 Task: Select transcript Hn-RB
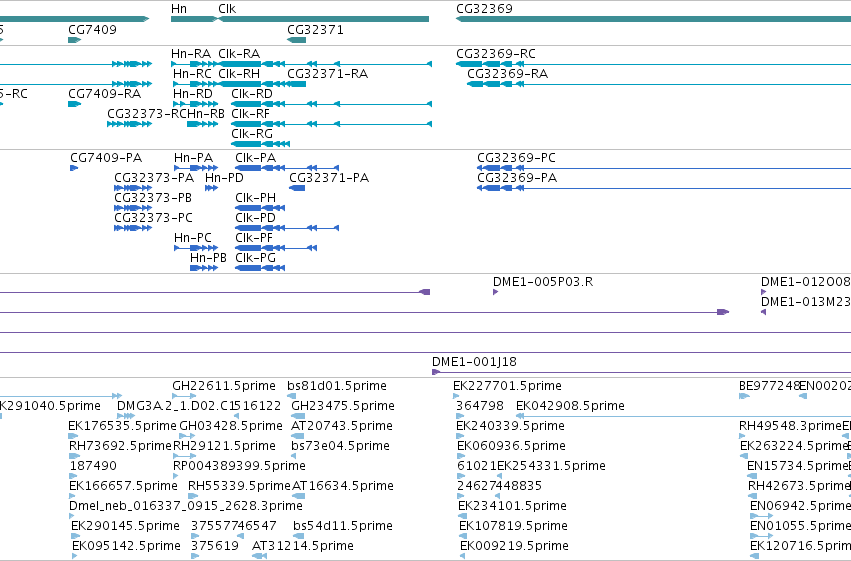pyautogui.click(x=206, y=114)
